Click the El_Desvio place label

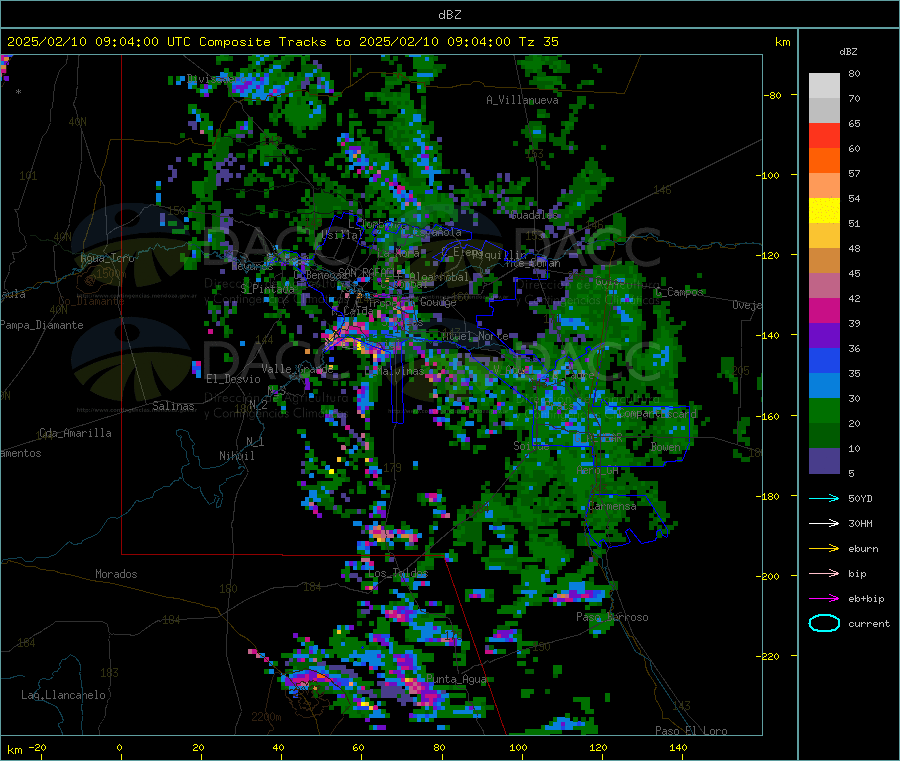point(233,379)
